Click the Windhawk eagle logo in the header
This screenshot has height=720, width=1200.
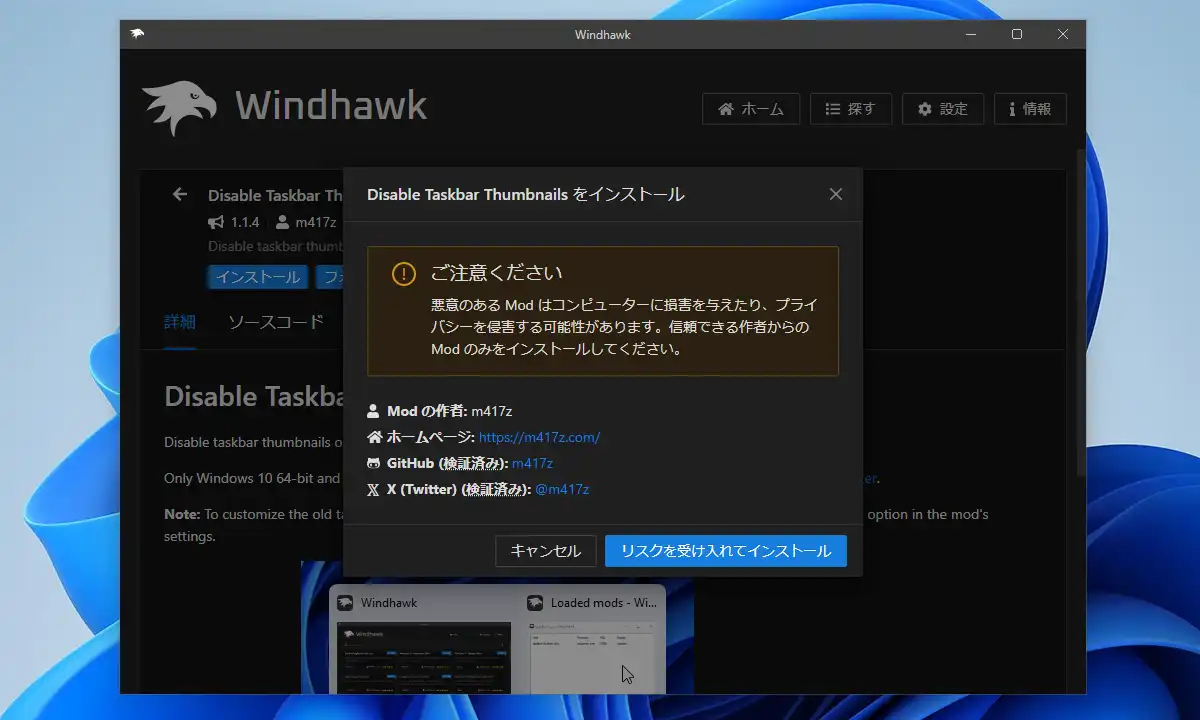[x=179, y=108]
